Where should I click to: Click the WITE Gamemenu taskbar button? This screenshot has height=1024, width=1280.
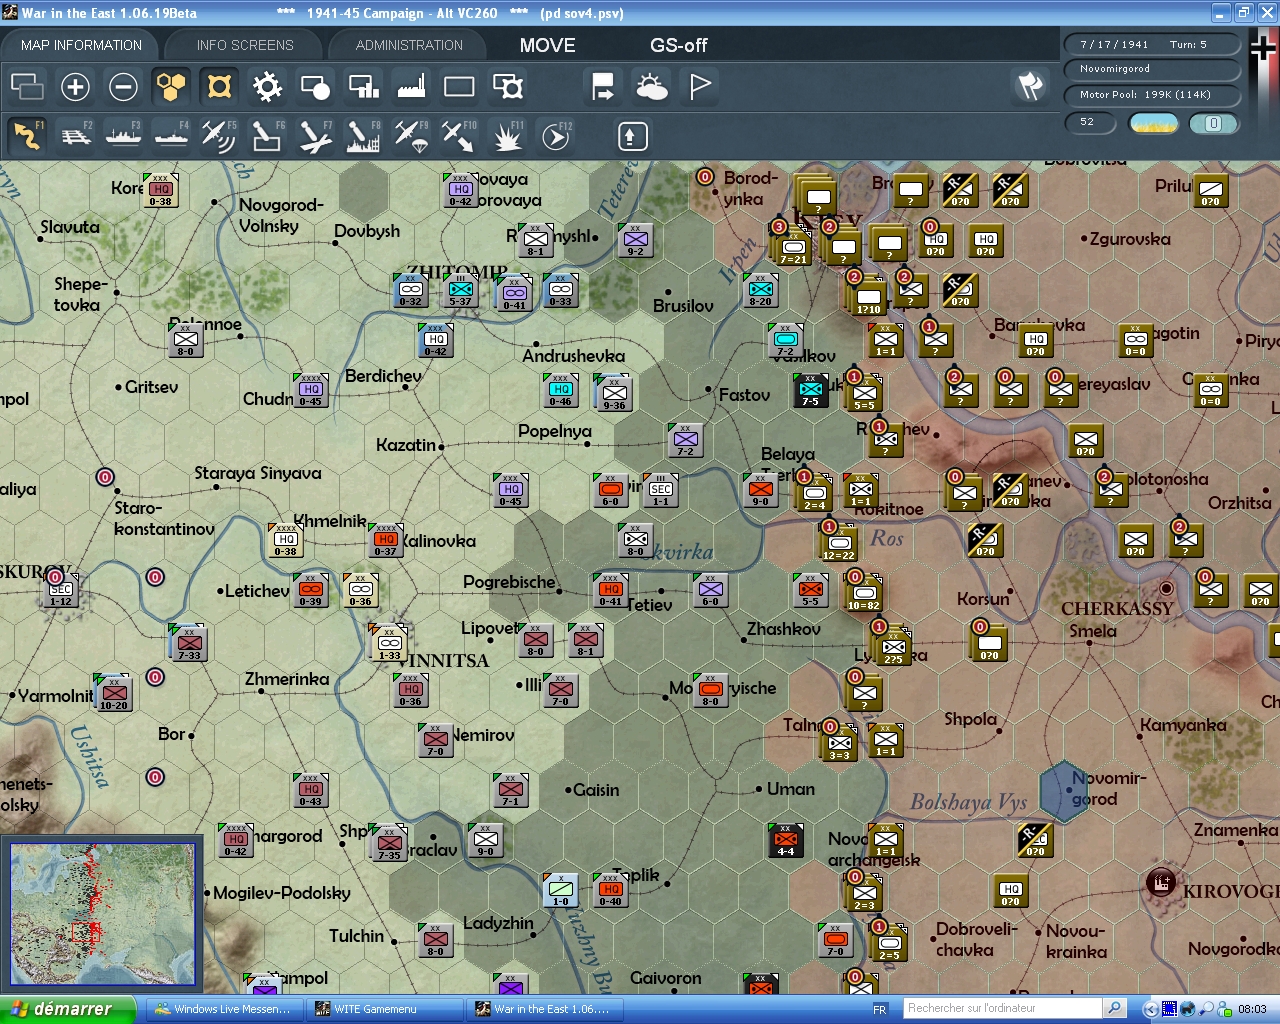(x=384, y=1009)
